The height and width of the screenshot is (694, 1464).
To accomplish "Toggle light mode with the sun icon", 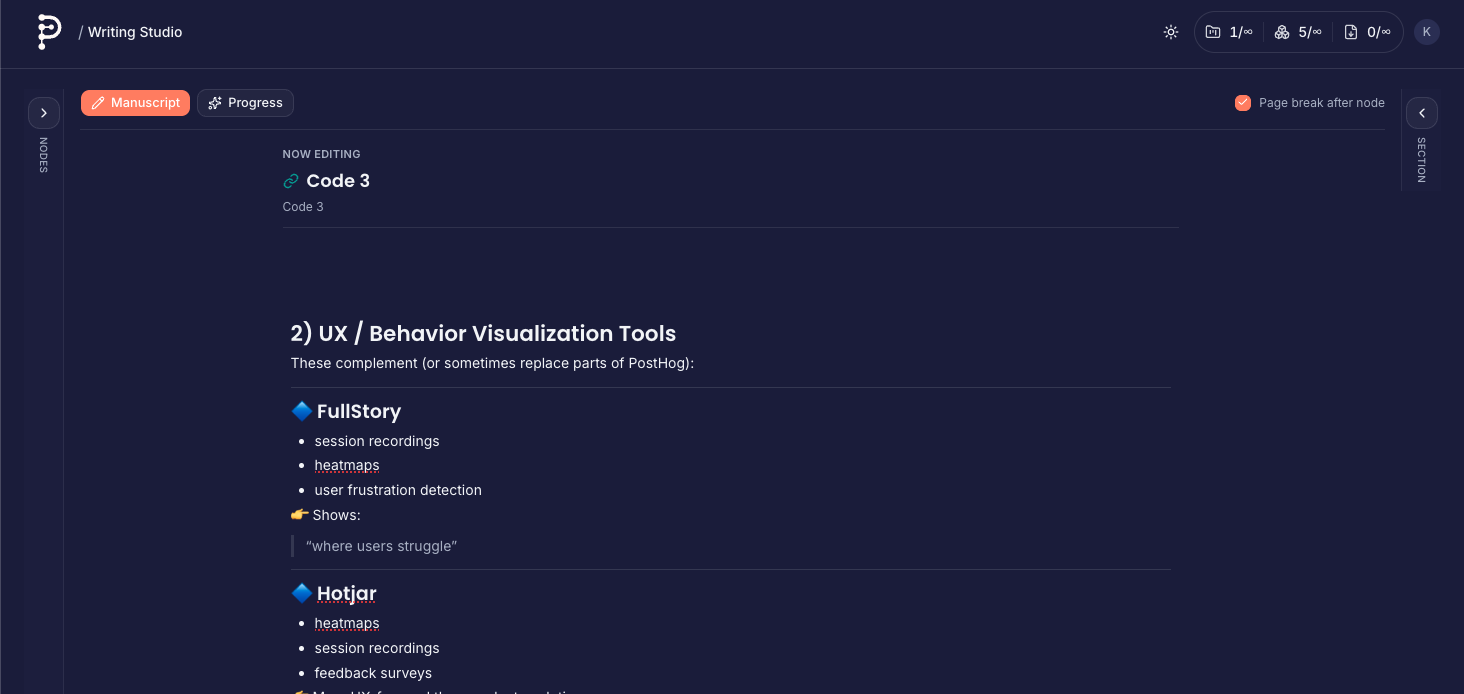I will pos(1171,32).
